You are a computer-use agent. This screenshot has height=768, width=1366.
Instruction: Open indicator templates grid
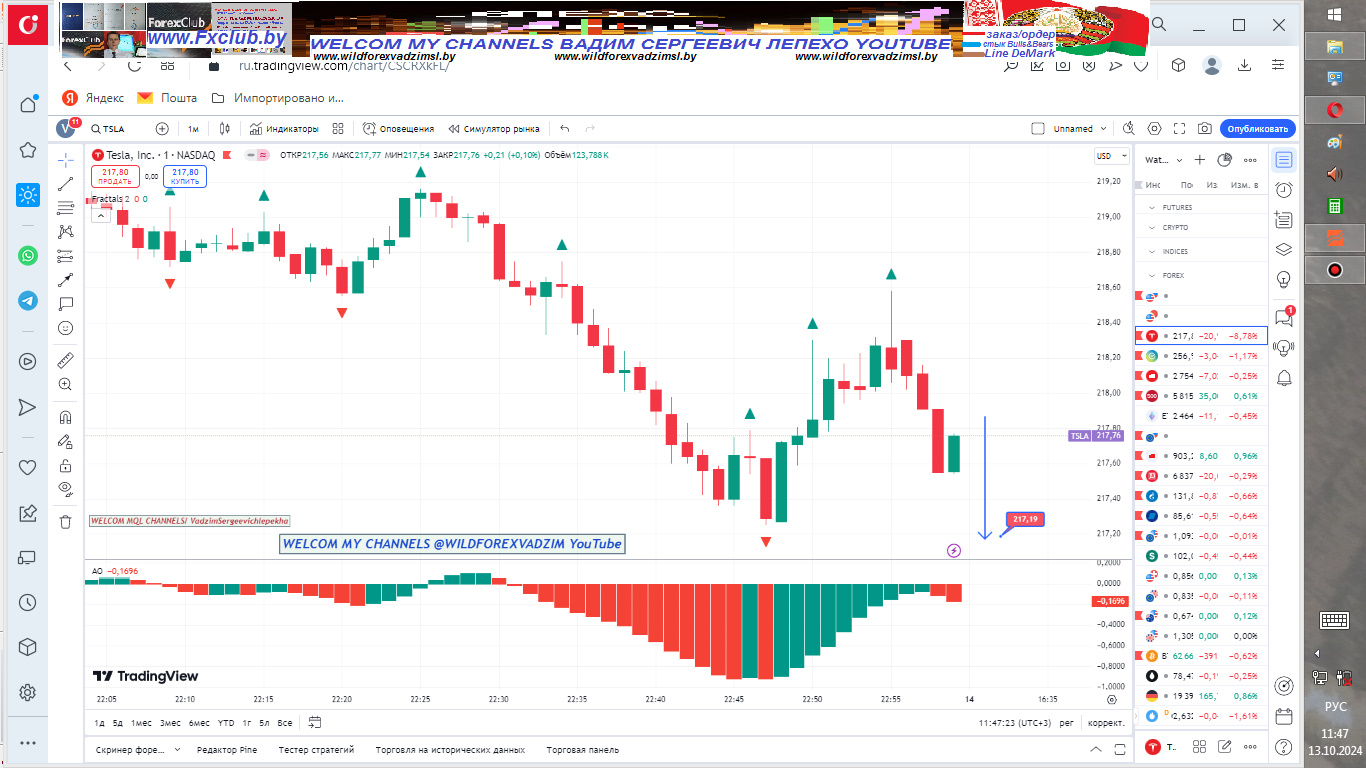click(x=338, y=129)
